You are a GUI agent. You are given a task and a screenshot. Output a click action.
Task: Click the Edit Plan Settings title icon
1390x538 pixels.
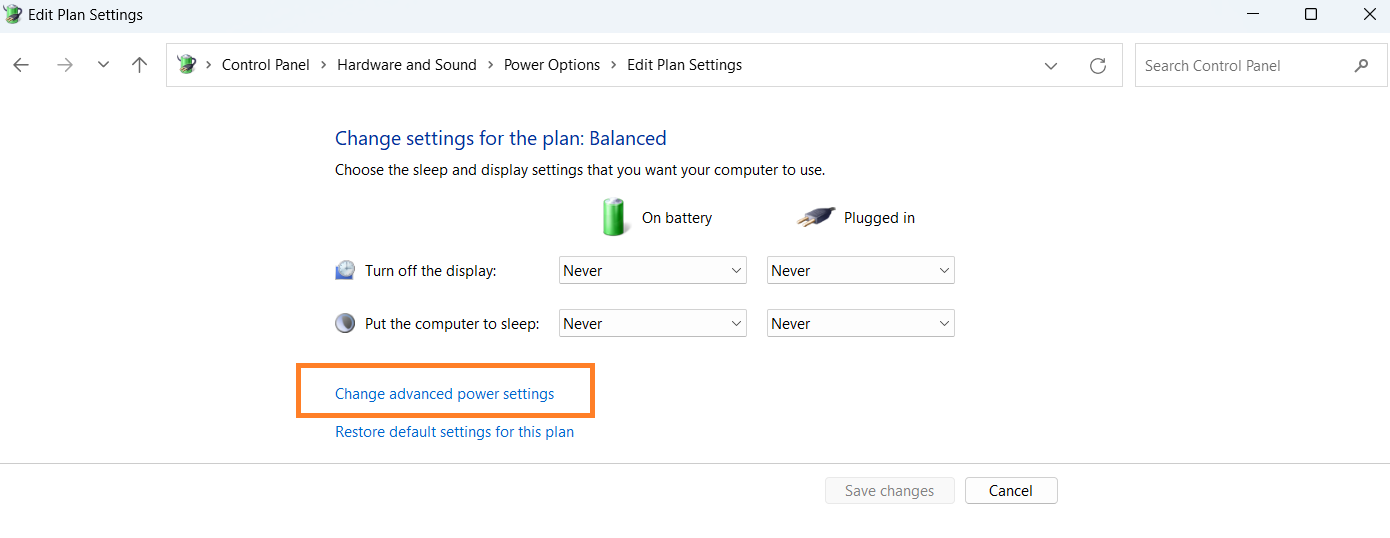pyautogui.click(x=13, y=15)
